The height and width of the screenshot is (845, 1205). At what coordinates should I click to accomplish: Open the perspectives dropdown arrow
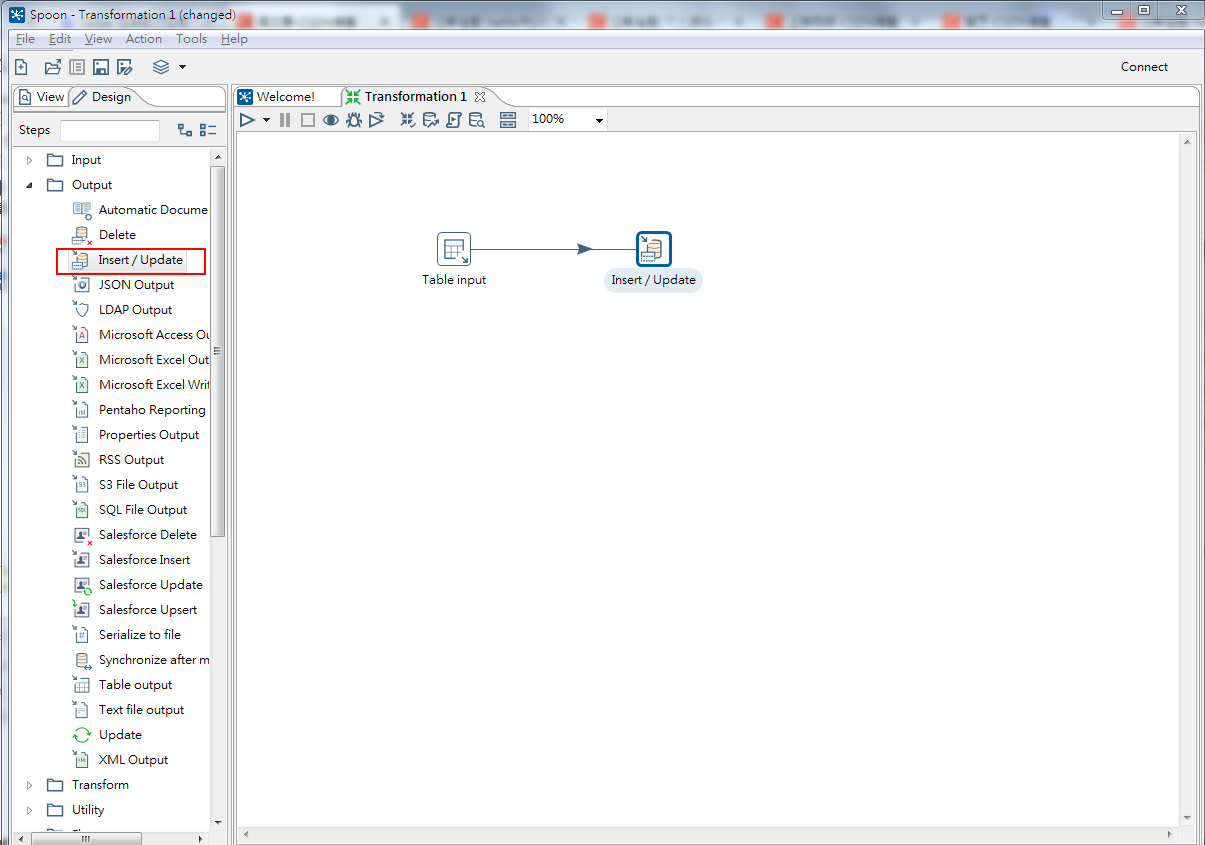[182, 67]
